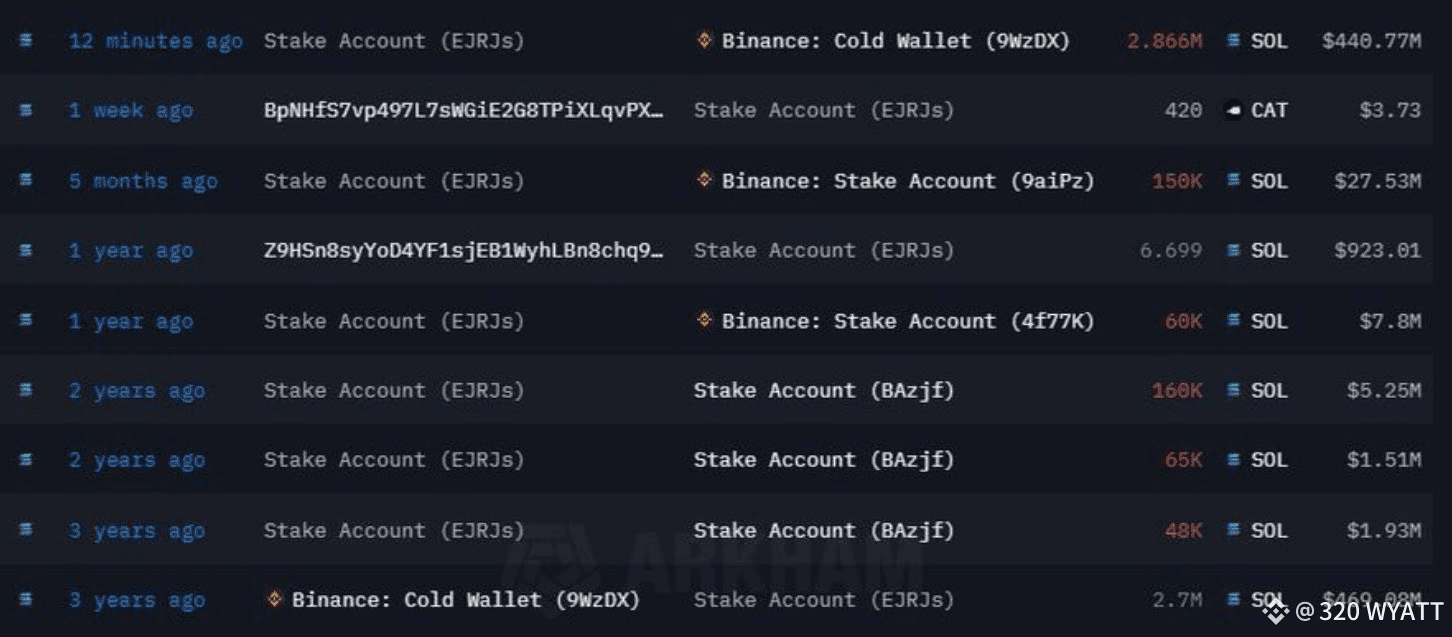Click the 2.866M amount value
The image size is (1452, 637).
(x=1164, y=41)
